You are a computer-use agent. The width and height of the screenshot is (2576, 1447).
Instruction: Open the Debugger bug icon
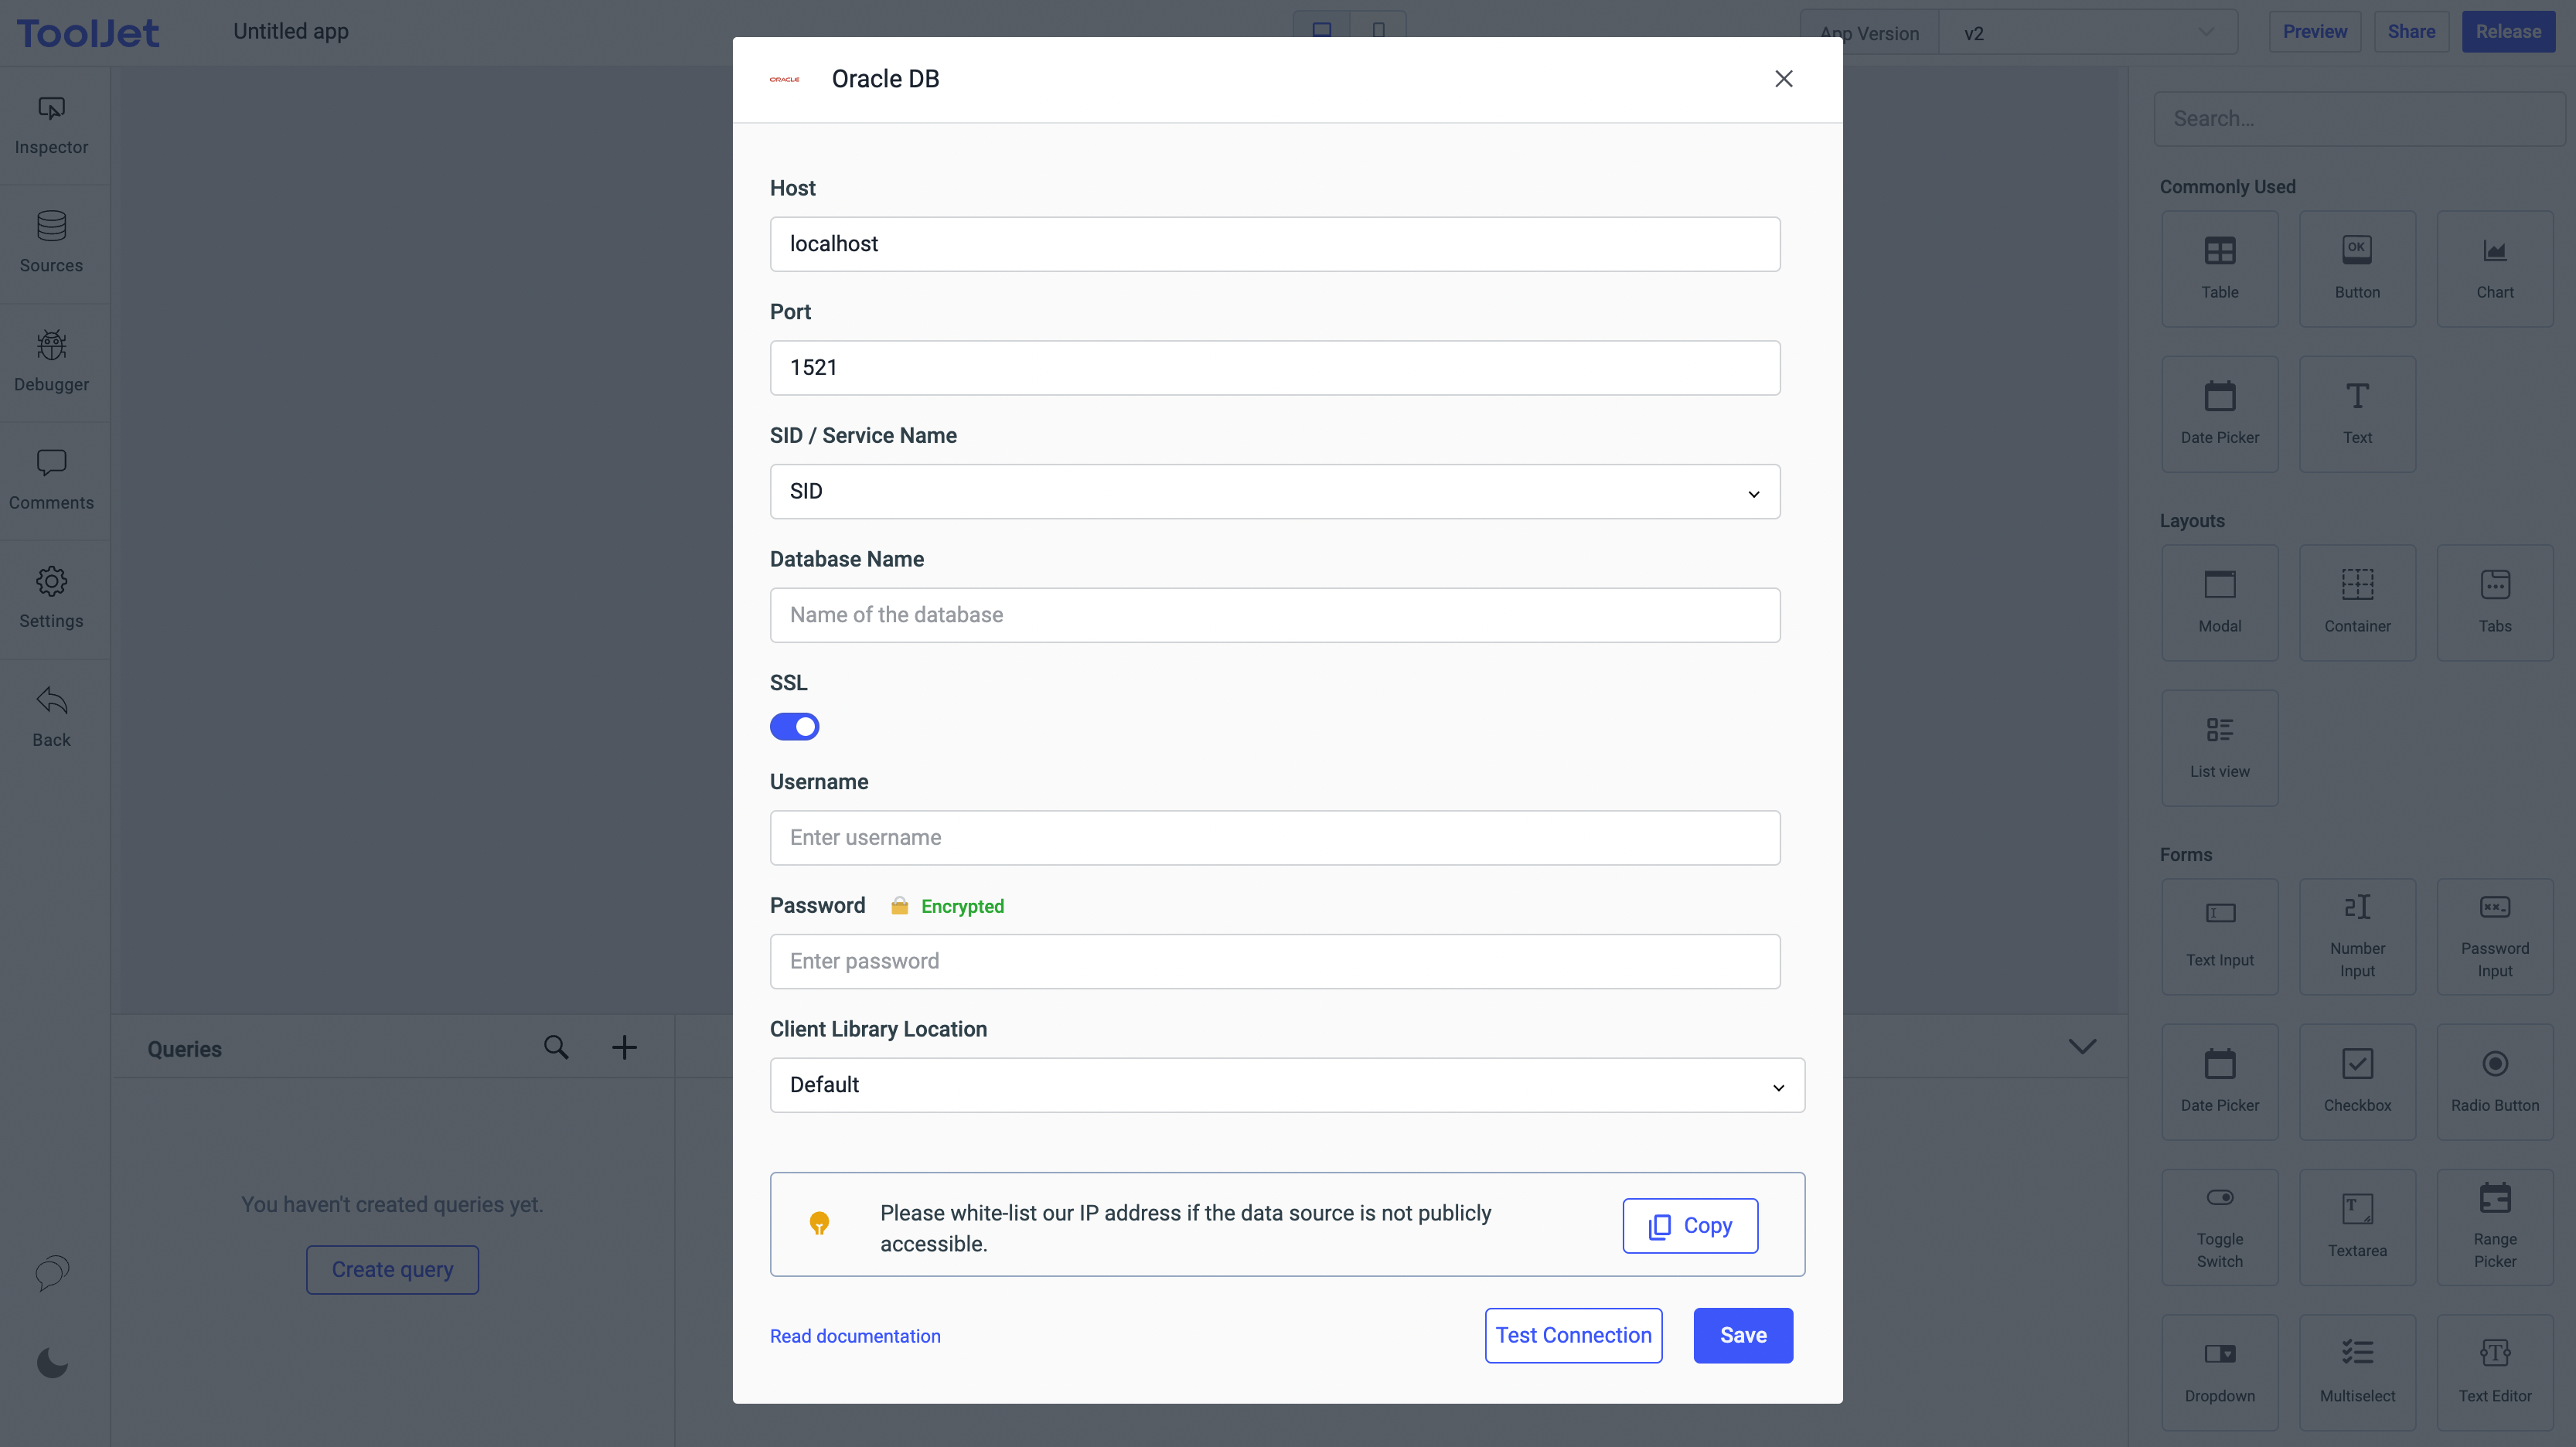(51, 345)
